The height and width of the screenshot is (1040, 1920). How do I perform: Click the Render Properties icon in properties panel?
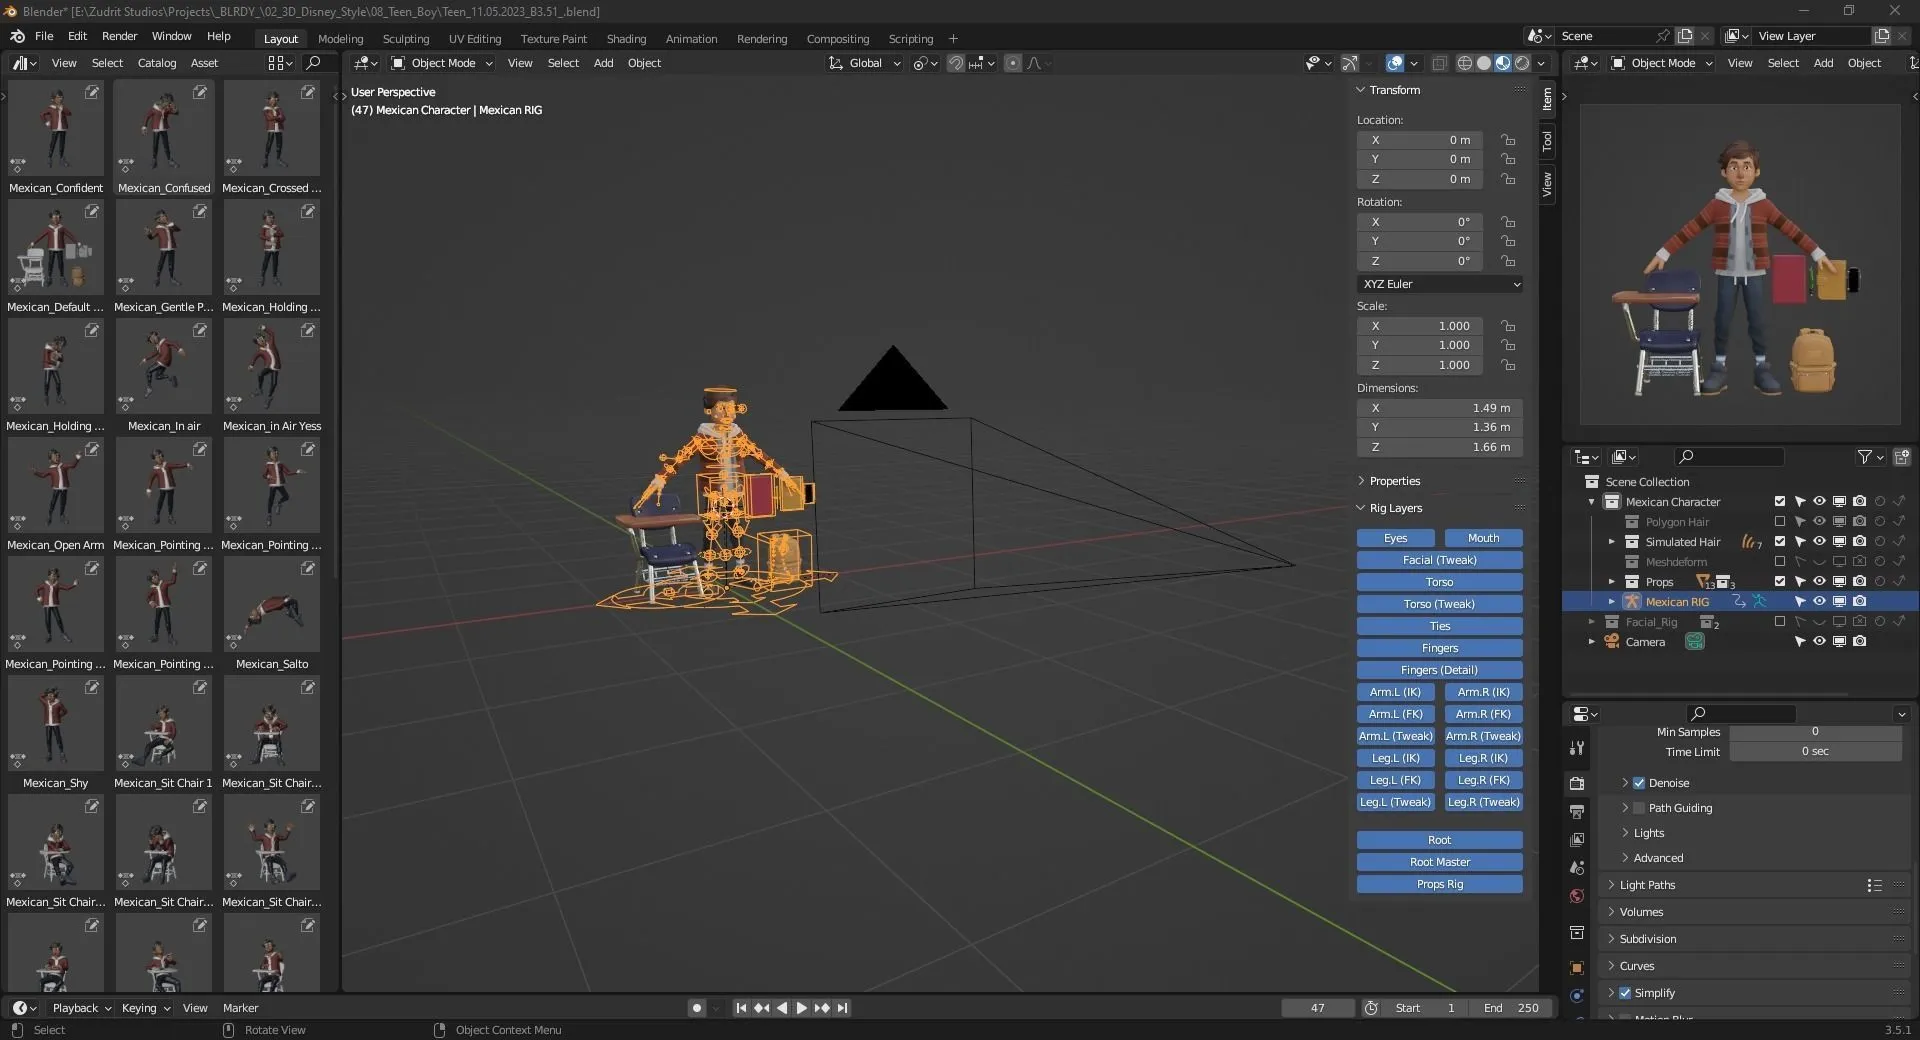pos(1576,784)
